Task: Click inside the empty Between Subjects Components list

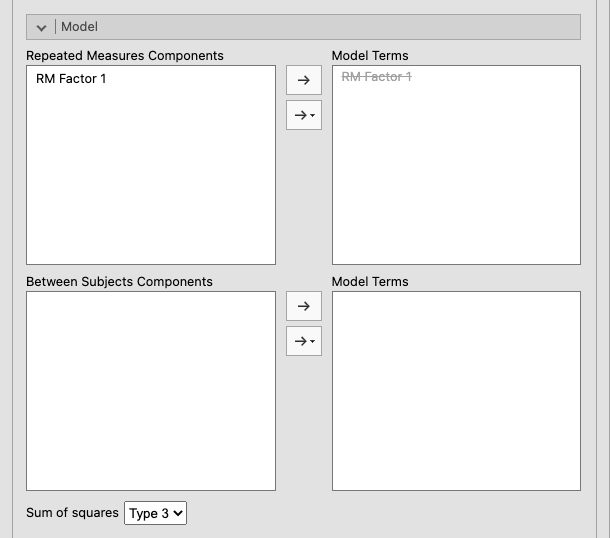Action: [x=150, y=390]
